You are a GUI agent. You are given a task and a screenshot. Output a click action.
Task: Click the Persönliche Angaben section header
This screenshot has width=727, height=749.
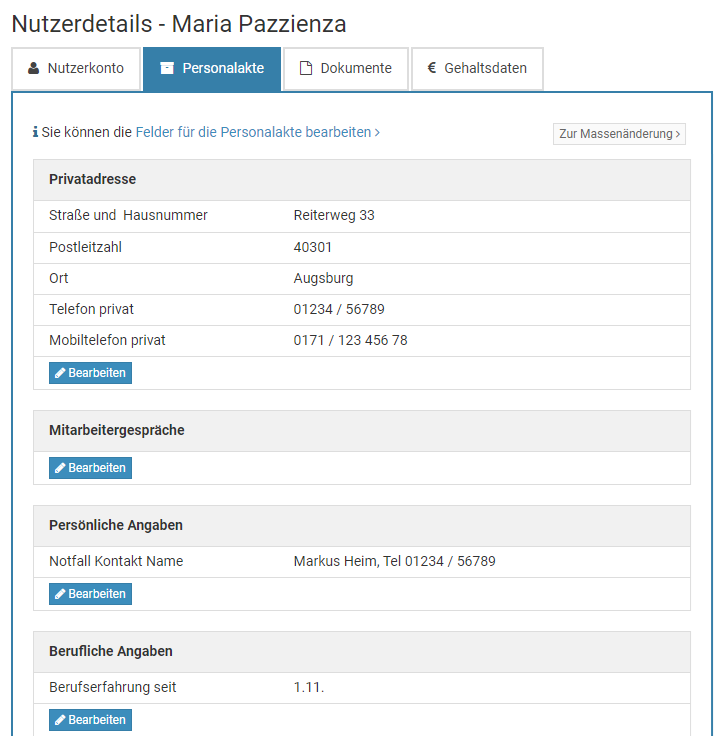click(116, 526)
